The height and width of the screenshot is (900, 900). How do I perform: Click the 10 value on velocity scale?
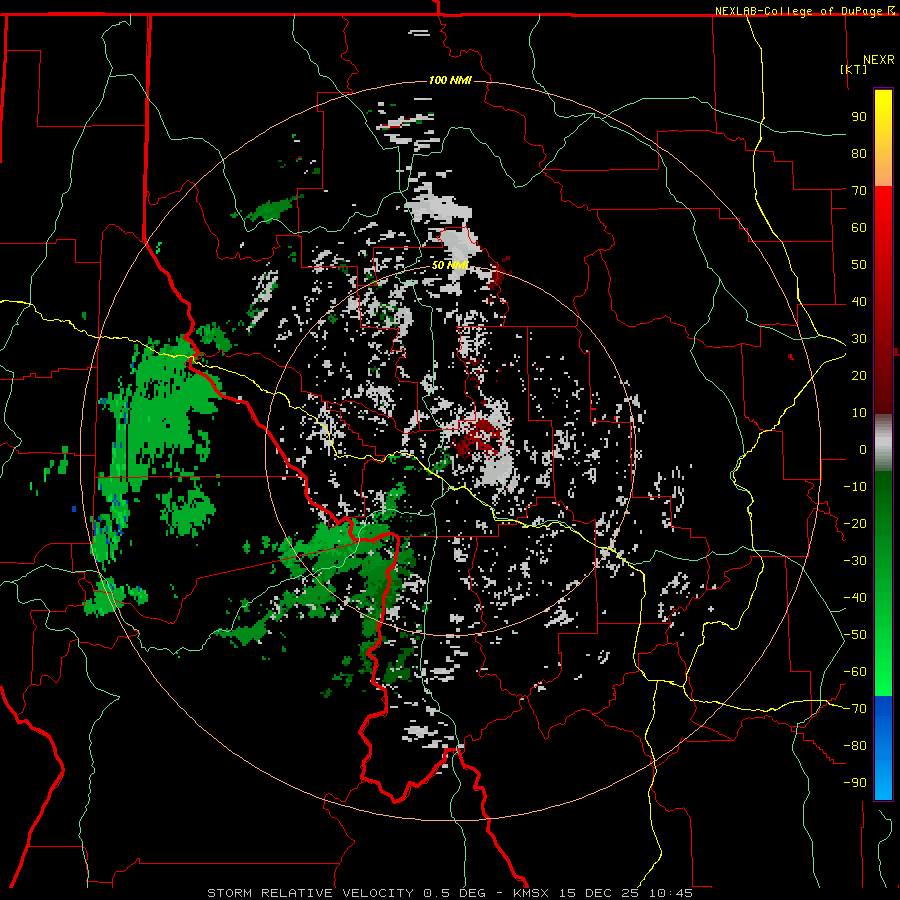[859, 413]
